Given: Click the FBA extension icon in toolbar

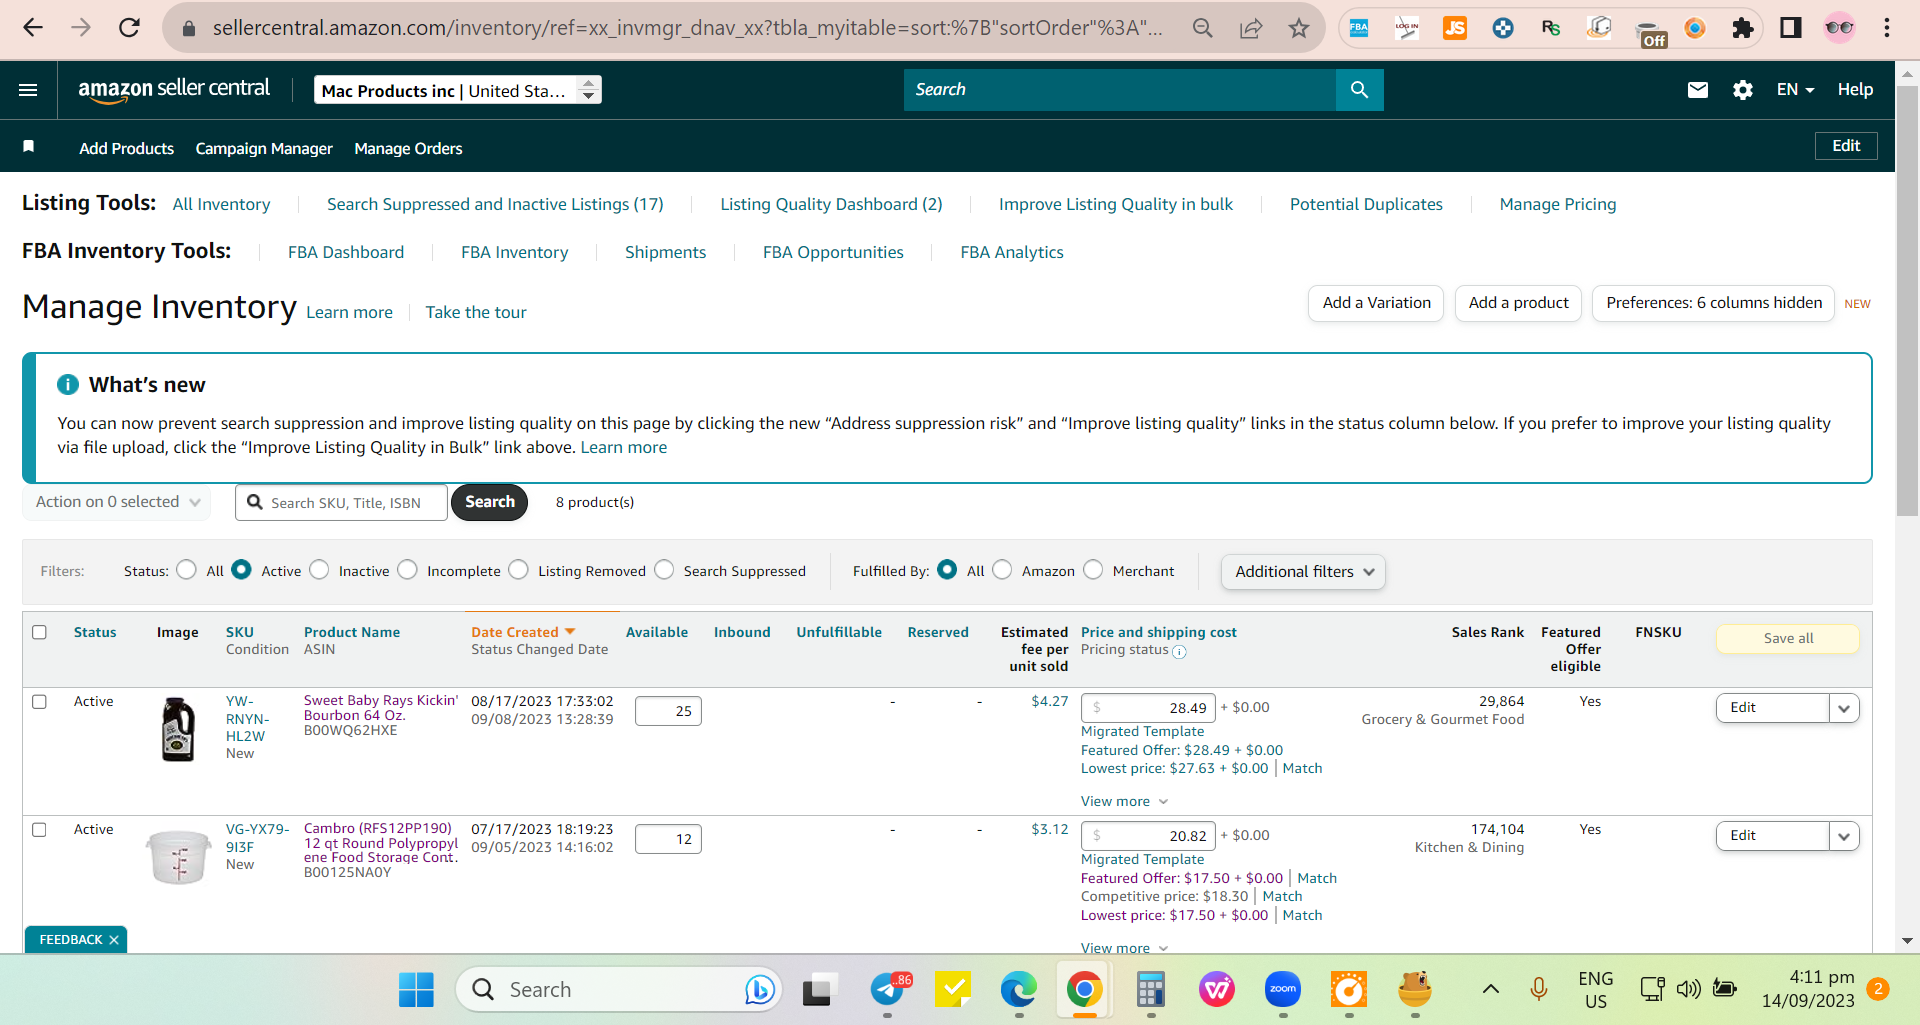Looking at the screenshot, I should click(x=1359, y=28).
